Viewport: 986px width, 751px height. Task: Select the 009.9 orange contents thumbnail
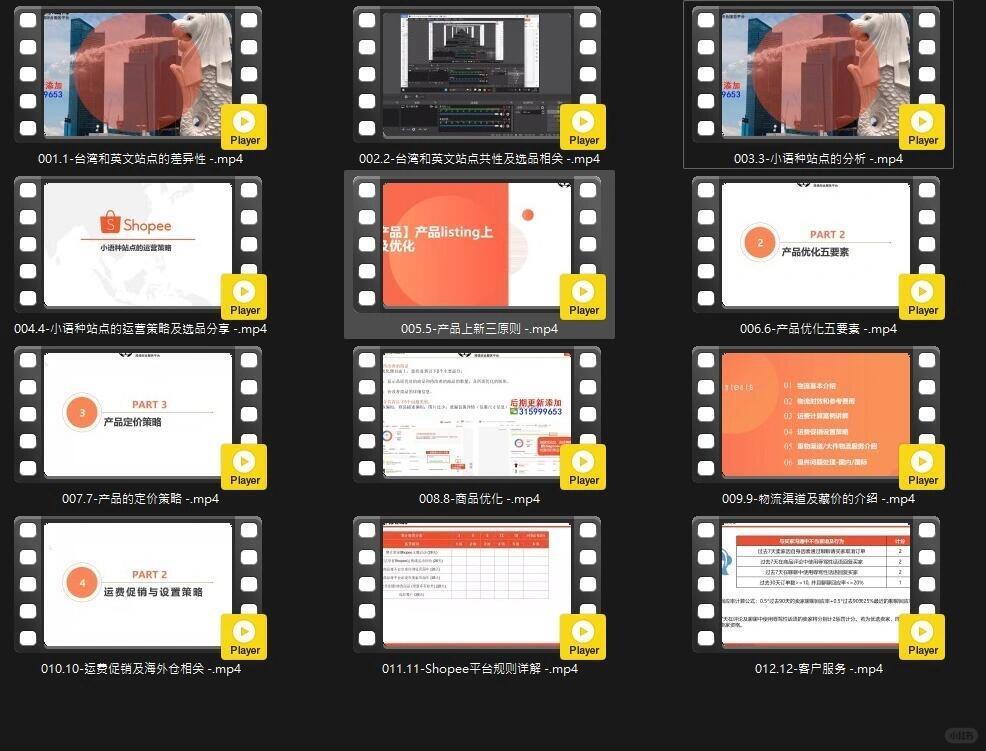point(816,414)
